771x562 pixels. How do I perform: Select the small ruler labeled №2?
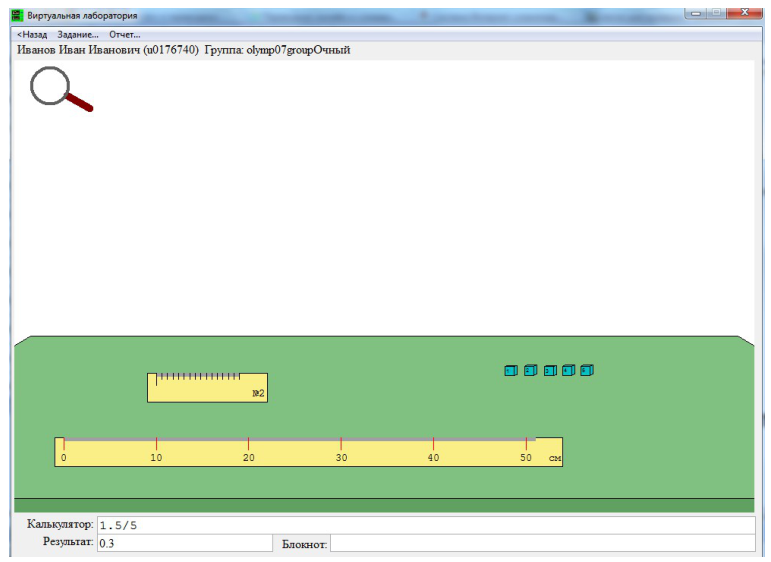pyautogui.click(x=208, y=387)
